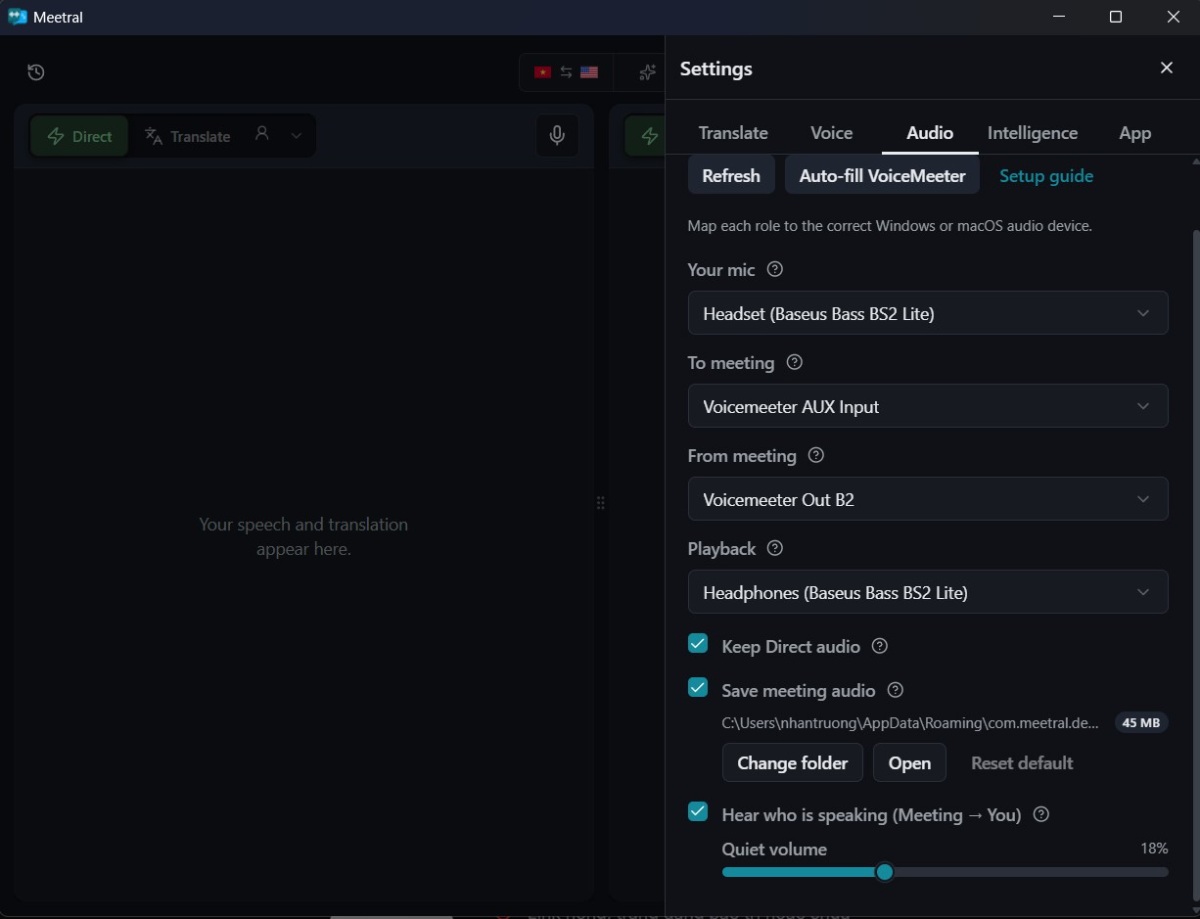
Task: Open the Setup guide link
Action: click(x=1046, y=176)
